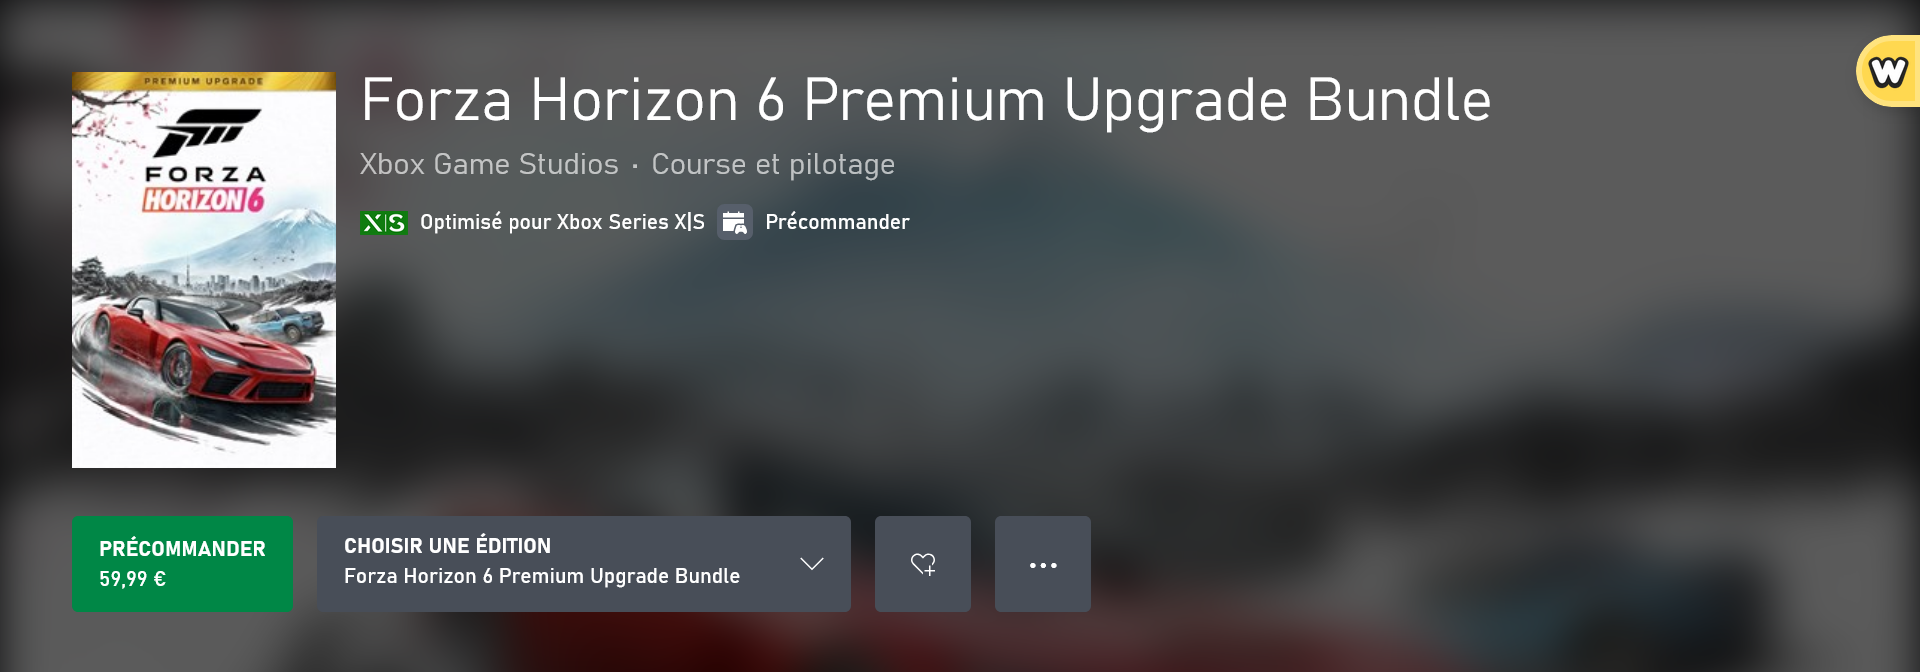Screen dimensions: 1920x672
Task: Click the Précommander status label near calendar
Action: click(x=837, y=222)
